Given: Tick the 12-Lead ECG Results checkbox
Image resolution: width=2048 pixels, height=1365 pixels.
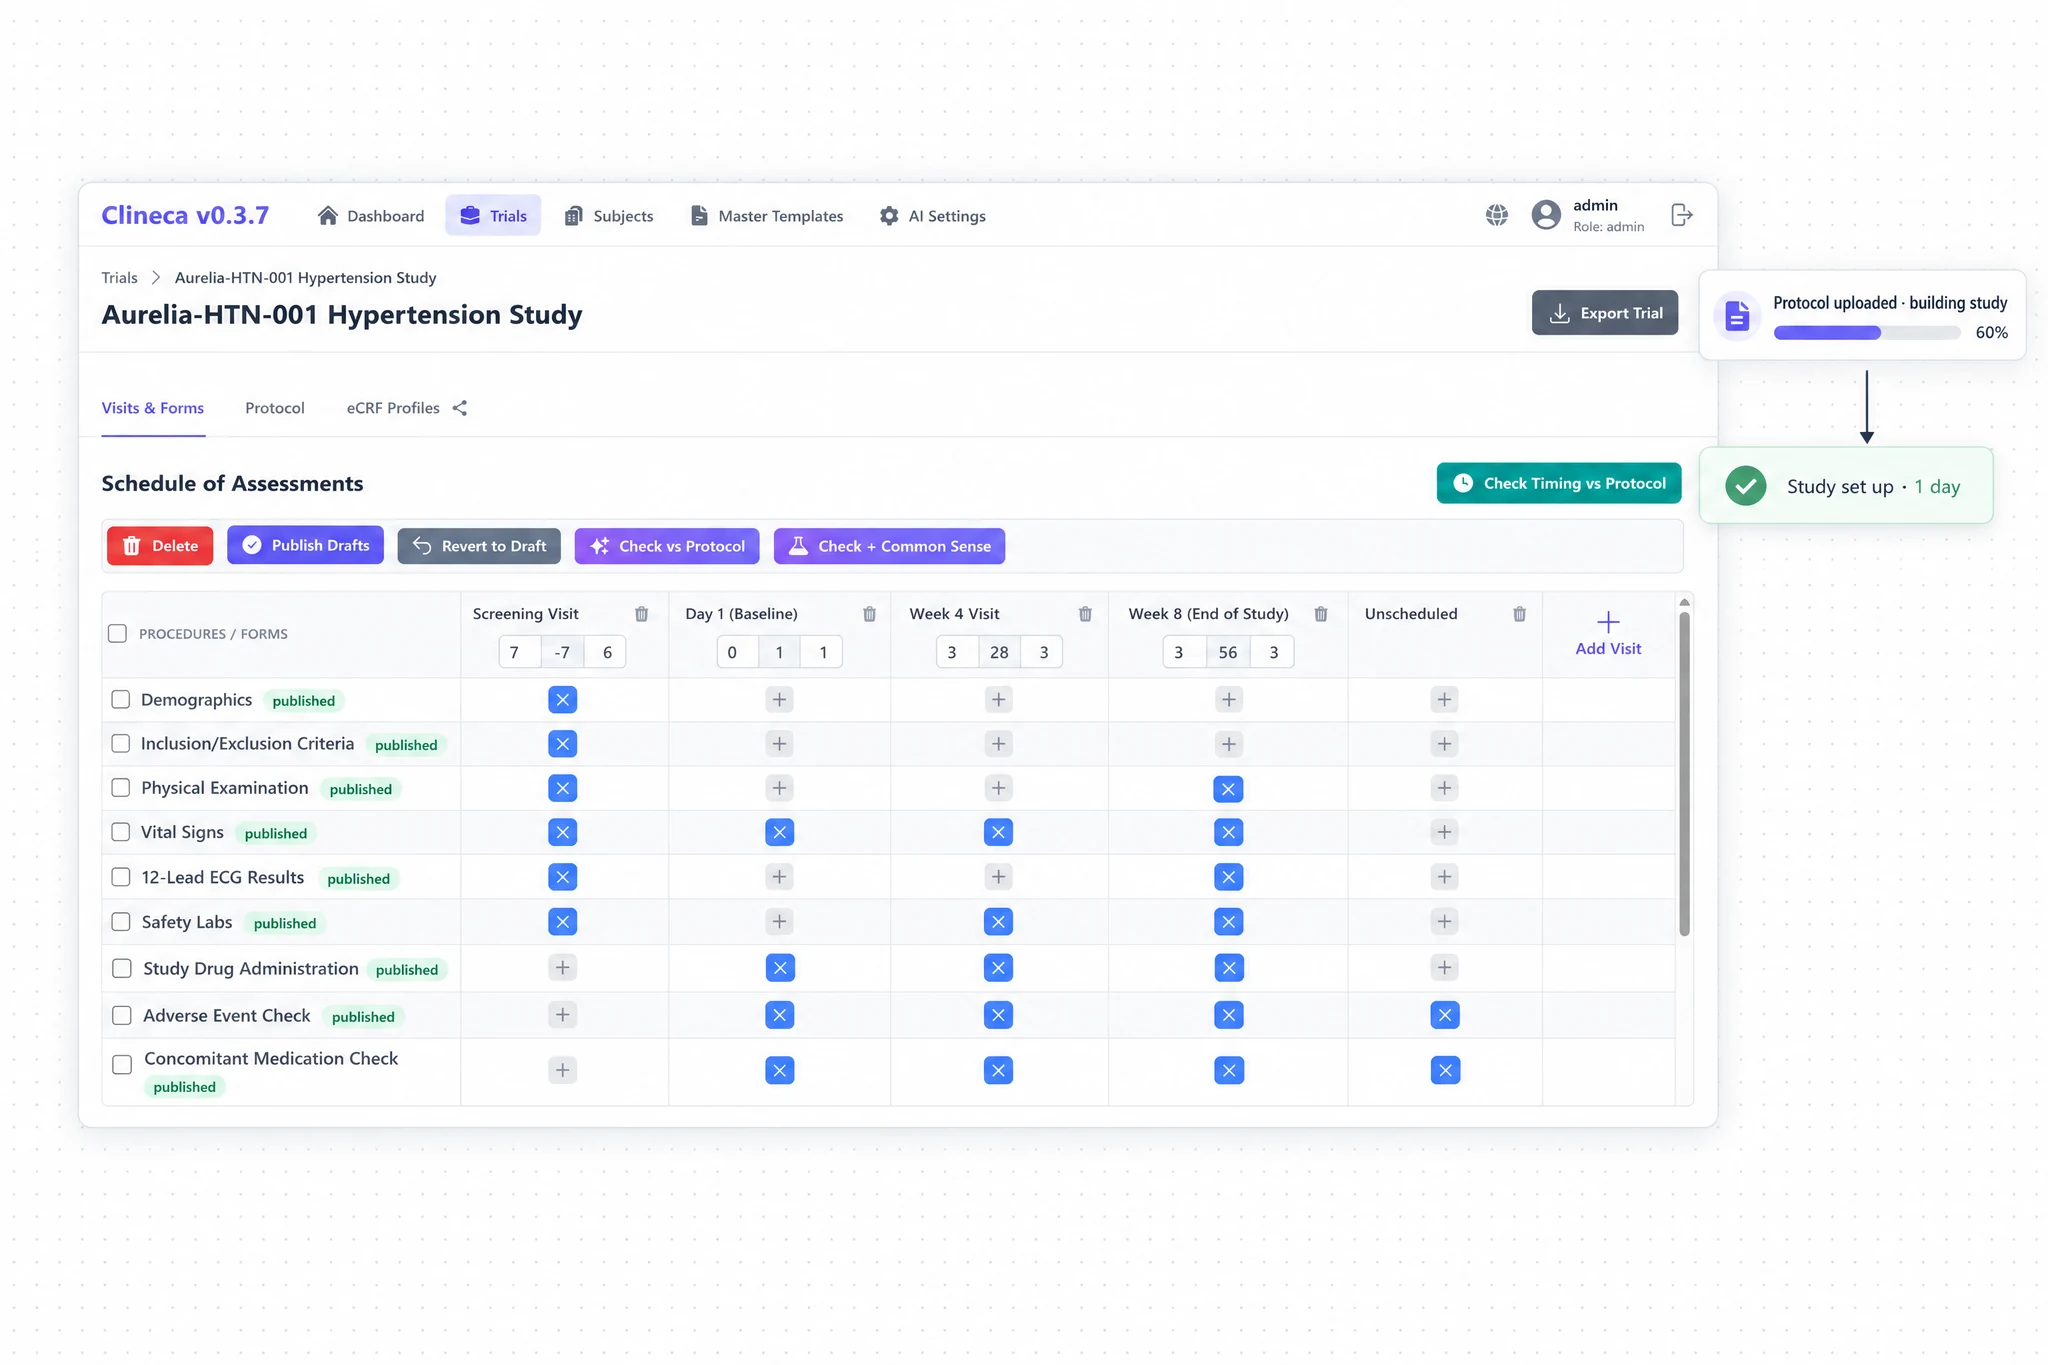Looking at the screenshot, I should 121,877.
